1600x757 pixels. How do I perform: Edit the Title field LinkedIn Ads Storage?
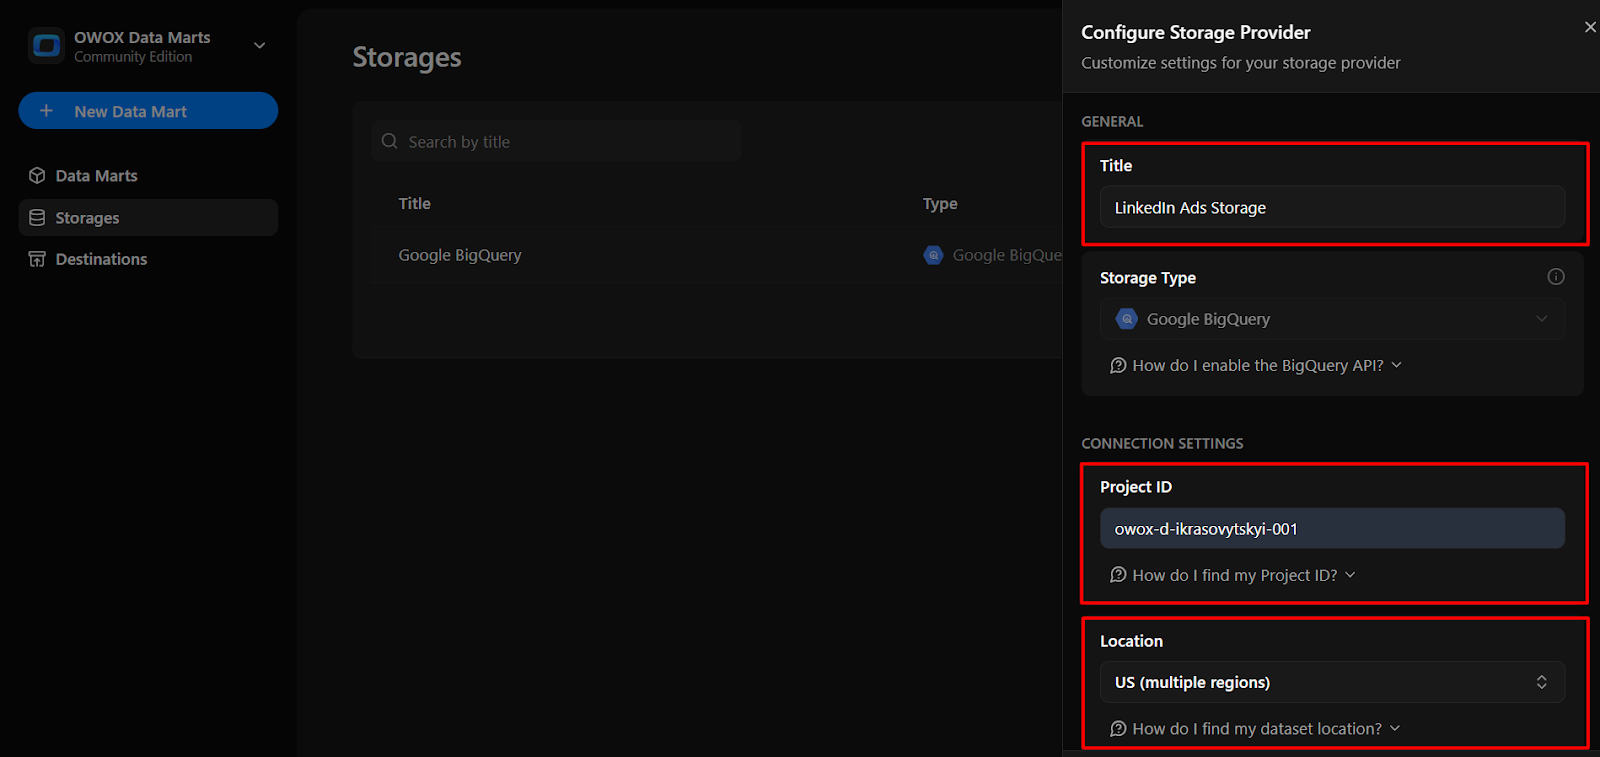tap(1332, 207)
